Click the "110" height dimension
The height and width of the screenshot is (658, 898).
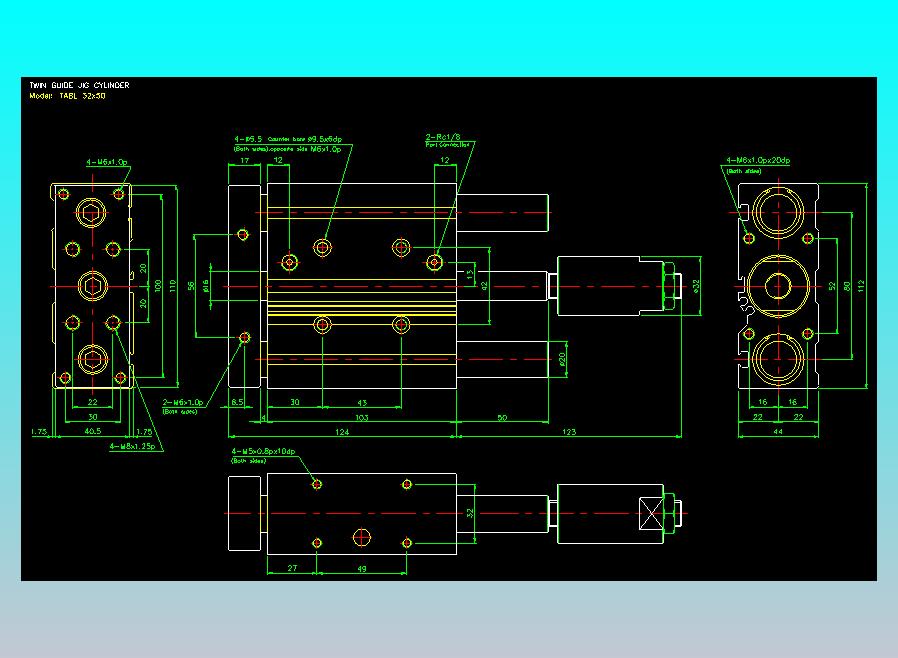(172, 286)
